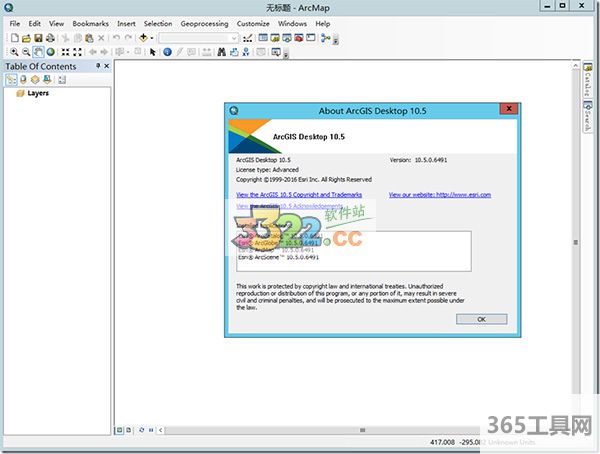Click the Full Extent globe icon
Viewport: 600px width, 454px height.
[50, 52]
